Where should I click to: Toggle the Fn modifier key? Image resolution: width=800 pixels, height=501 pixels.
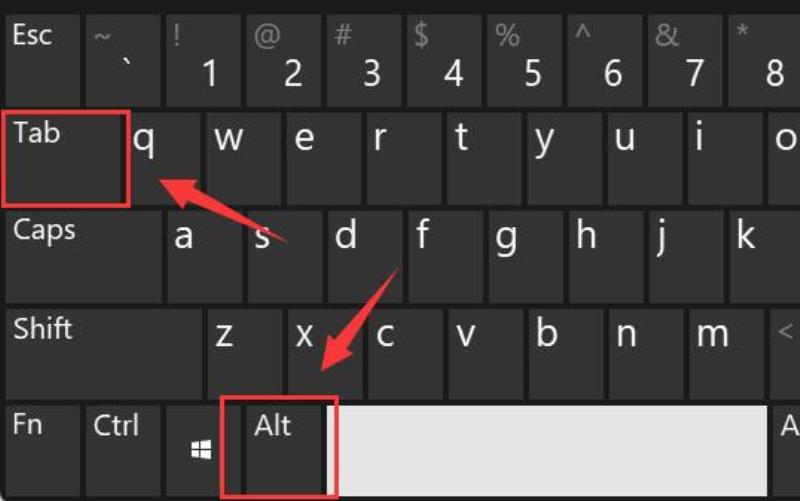coord(42,450)
